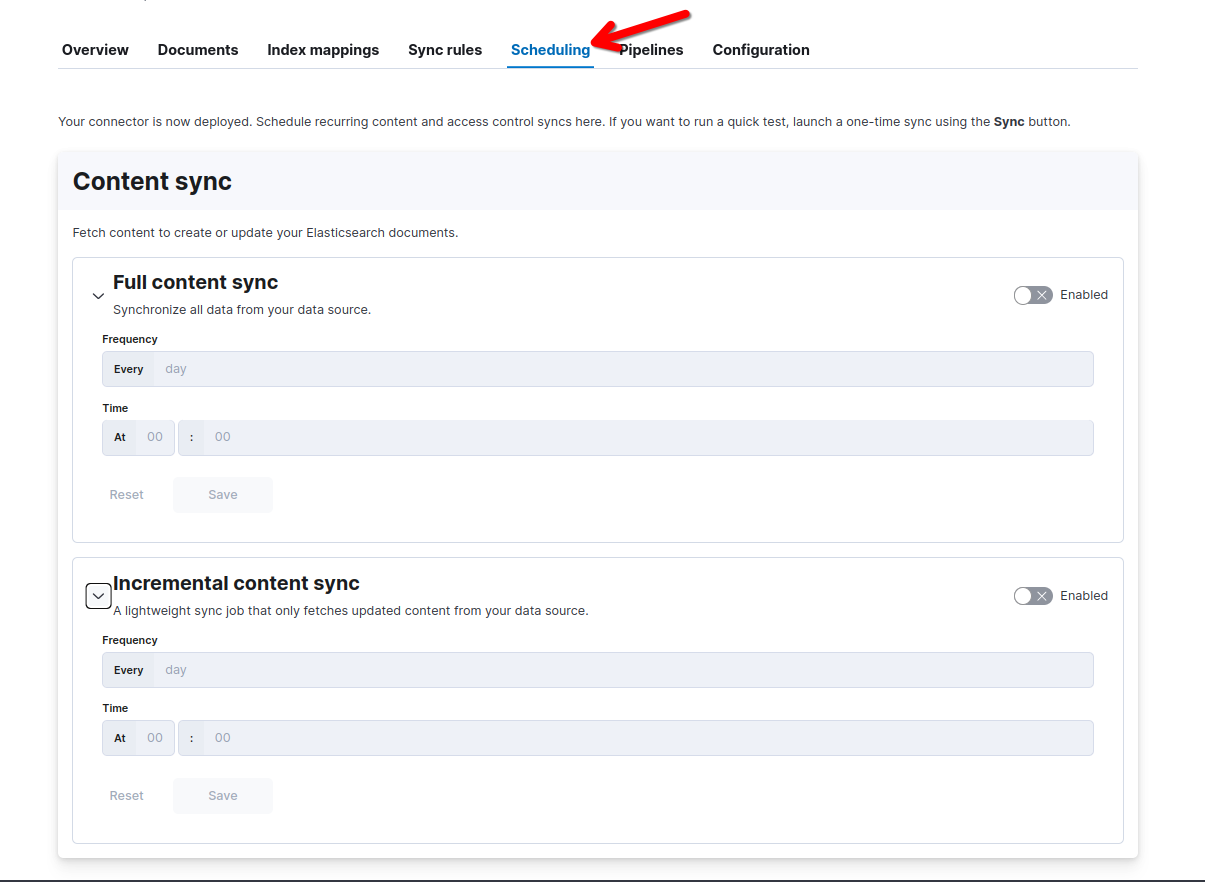This screenshot has width=1205, height=882.
Task: Reset the Full content sync schedule
Action: (x=126, y=494)
